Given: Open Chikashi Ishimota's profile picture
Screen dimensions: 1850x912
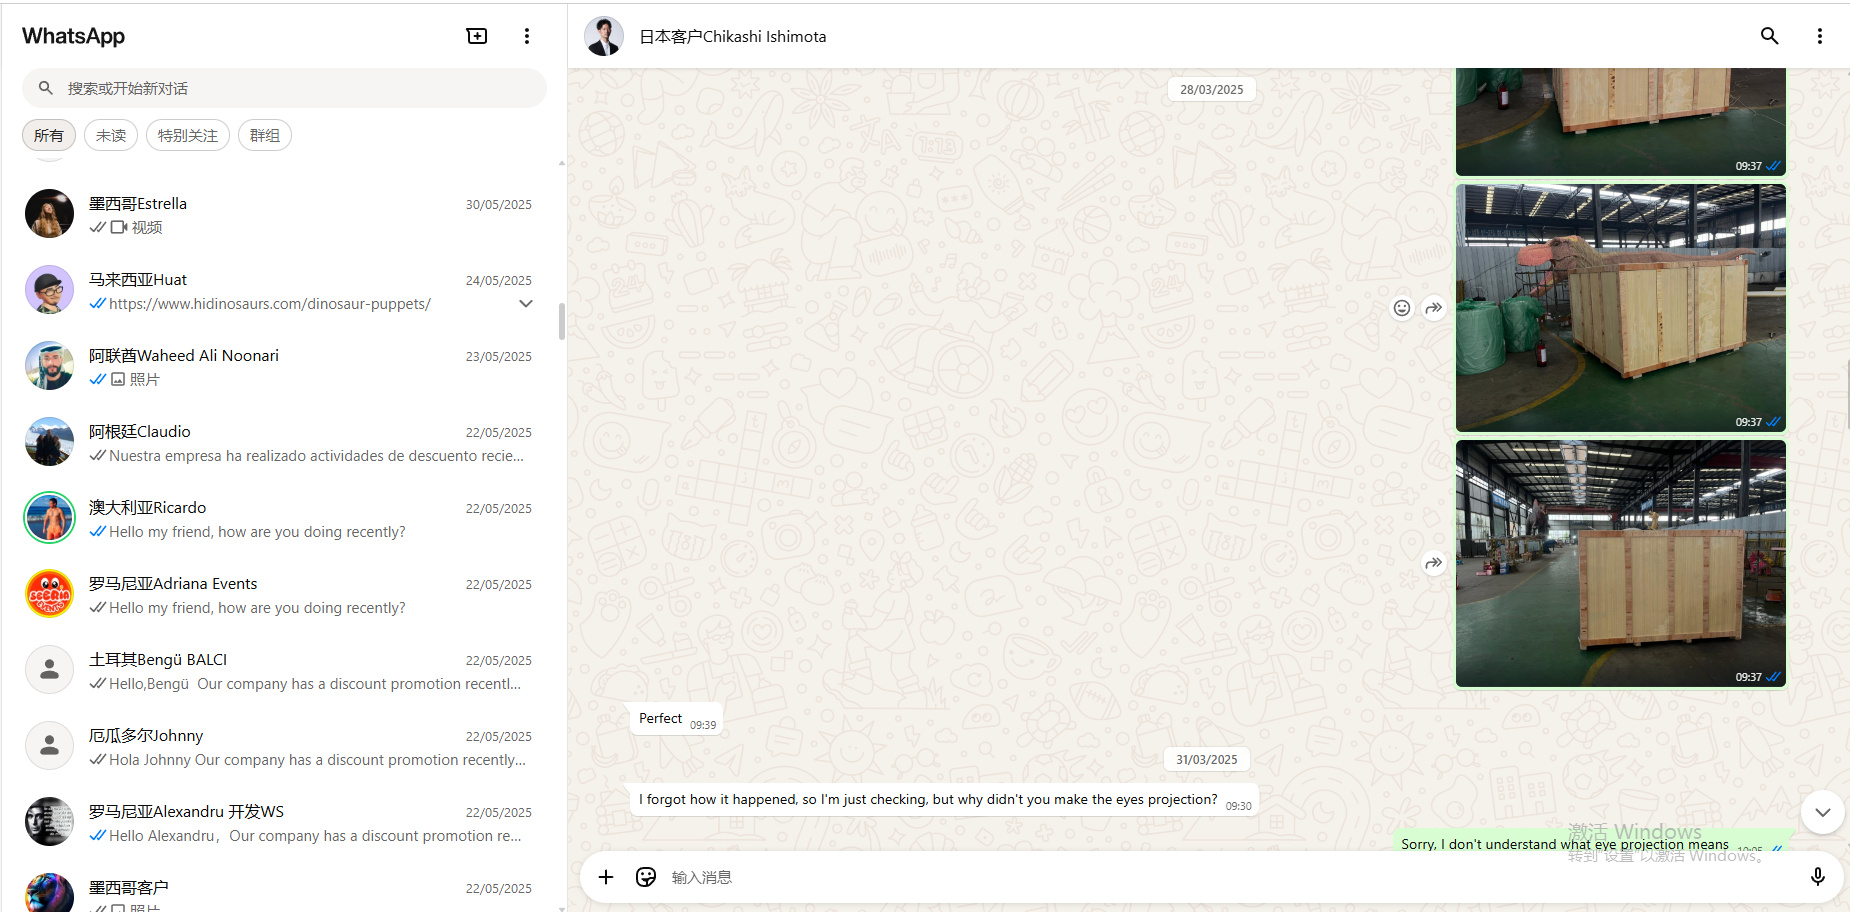Looking at the screenshot, I should (x=604, y=36).
